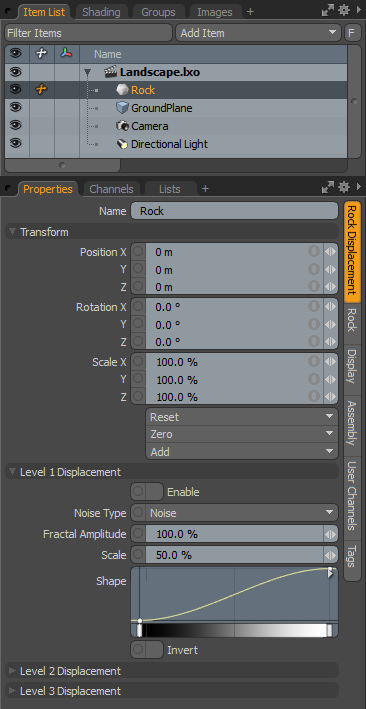Click the F button beside Add Item
The width and height of the screenshot is (366, 709).
(351, 33)
